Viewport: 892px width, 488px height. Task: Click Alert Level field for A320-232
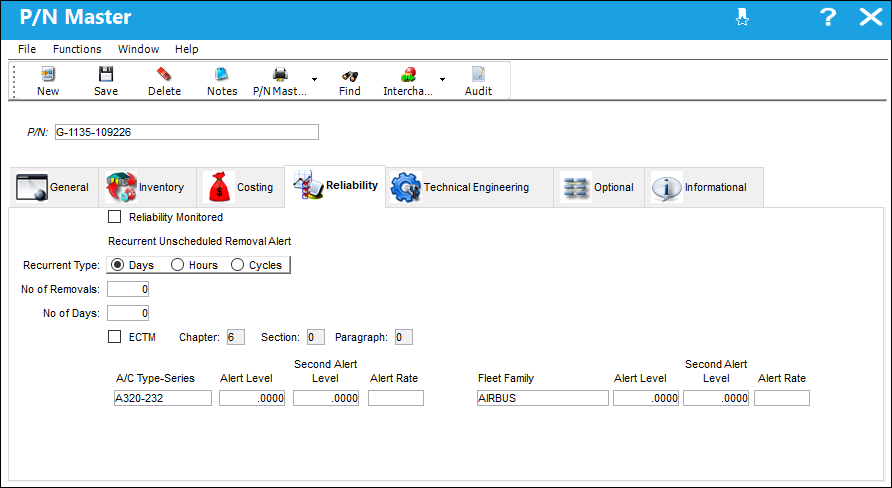(x=252, y=398)
